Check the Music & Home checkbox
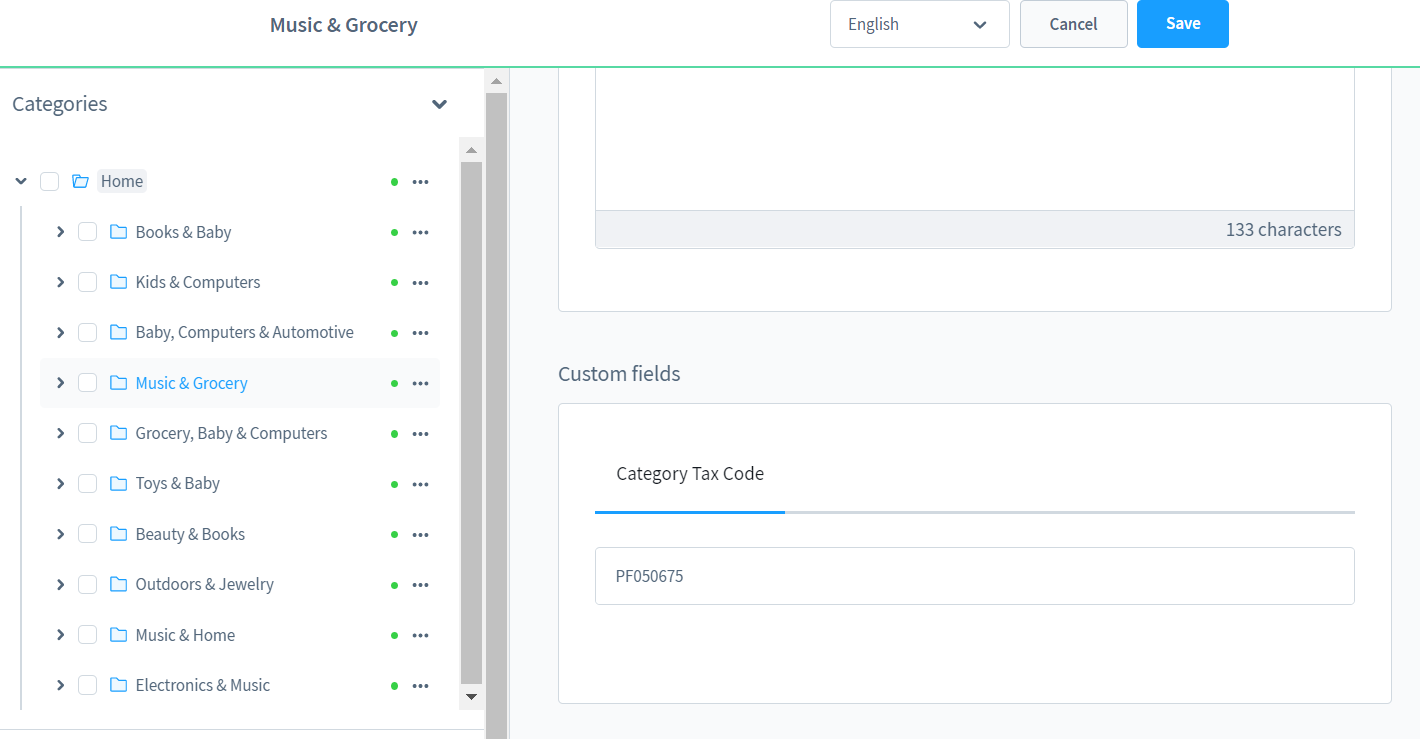The width and height of the screenshot is (1420, 739). 87,635
